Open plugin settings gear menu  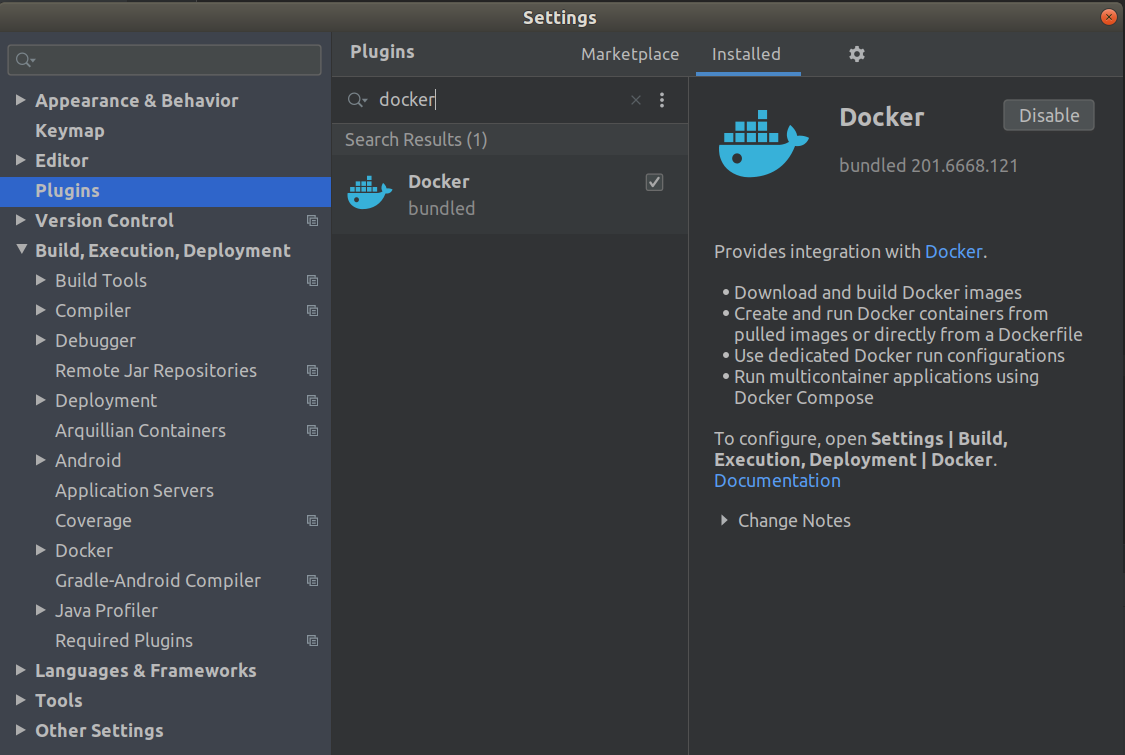pyautogui.click(x=856, y=54)
